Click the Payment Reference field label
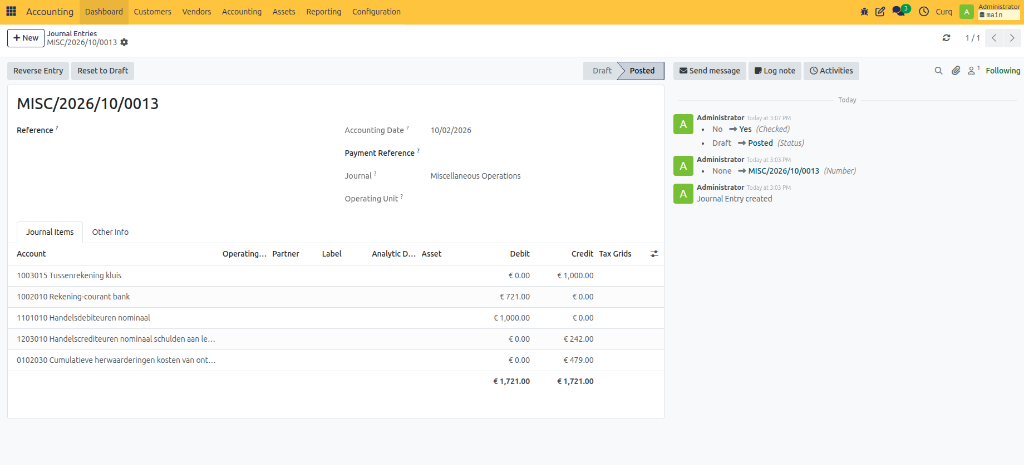 click(379, 153)
